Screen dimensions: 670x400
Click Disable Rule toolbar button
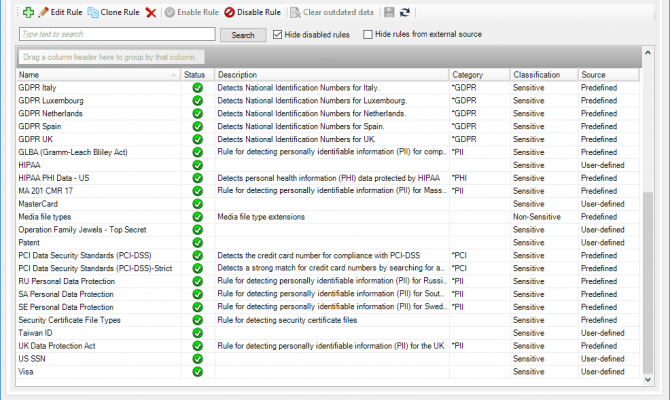pyautogui.click(x=253, y=12)
